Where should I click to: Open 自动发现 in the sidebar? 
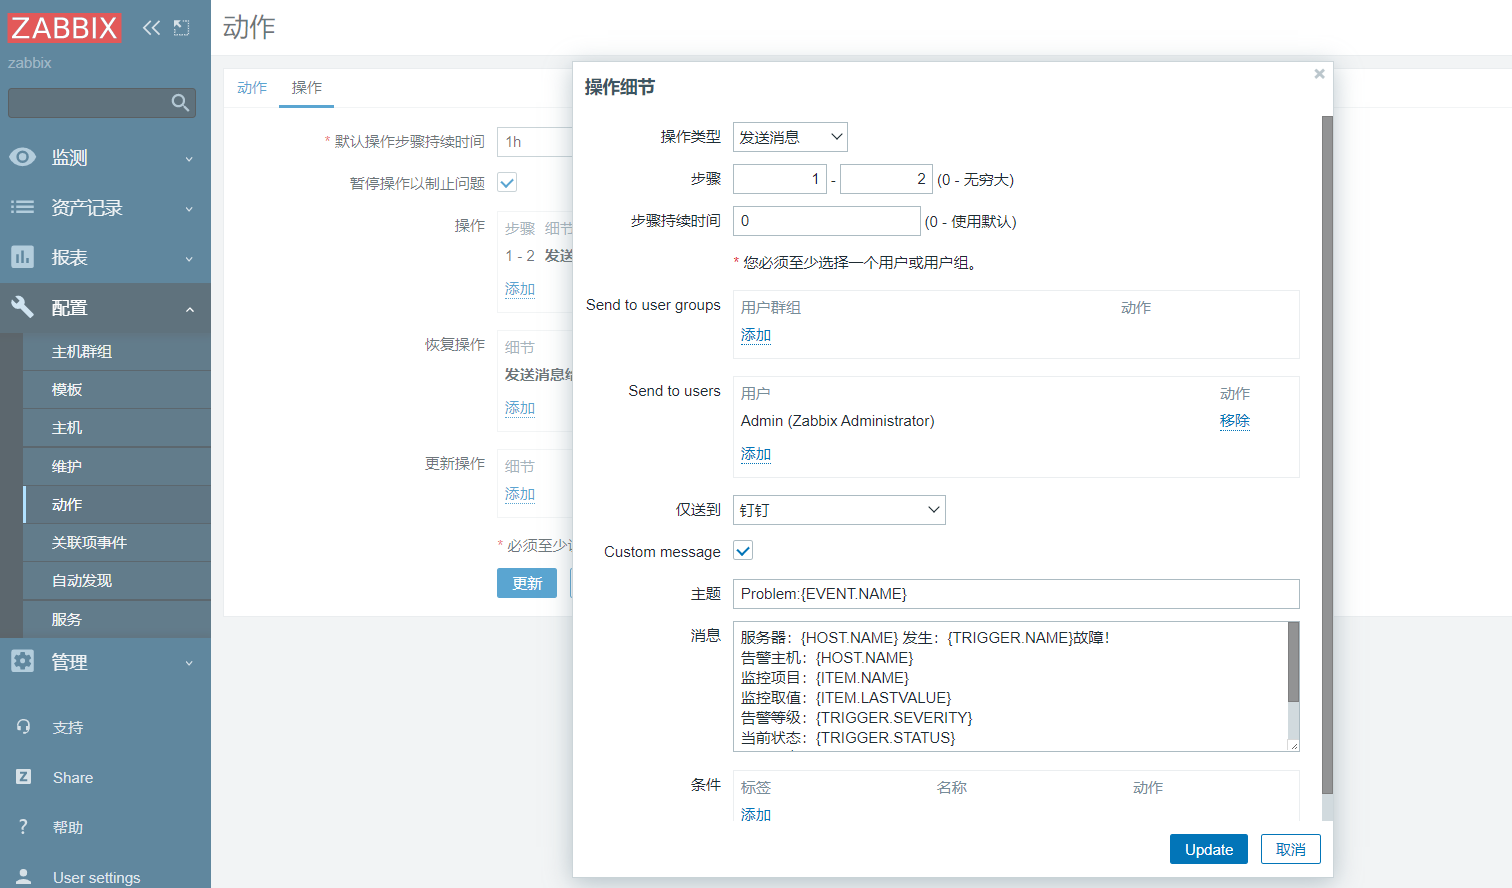116,581
